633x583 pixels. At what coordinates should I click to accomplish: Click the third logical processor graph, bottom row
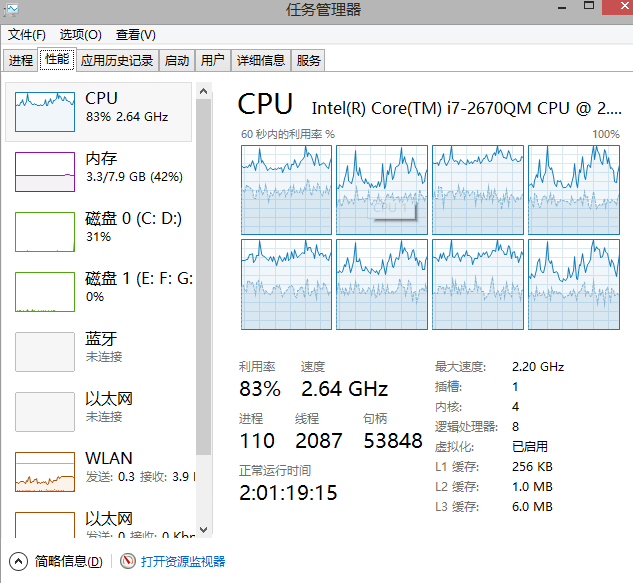[x=478, y=284]
